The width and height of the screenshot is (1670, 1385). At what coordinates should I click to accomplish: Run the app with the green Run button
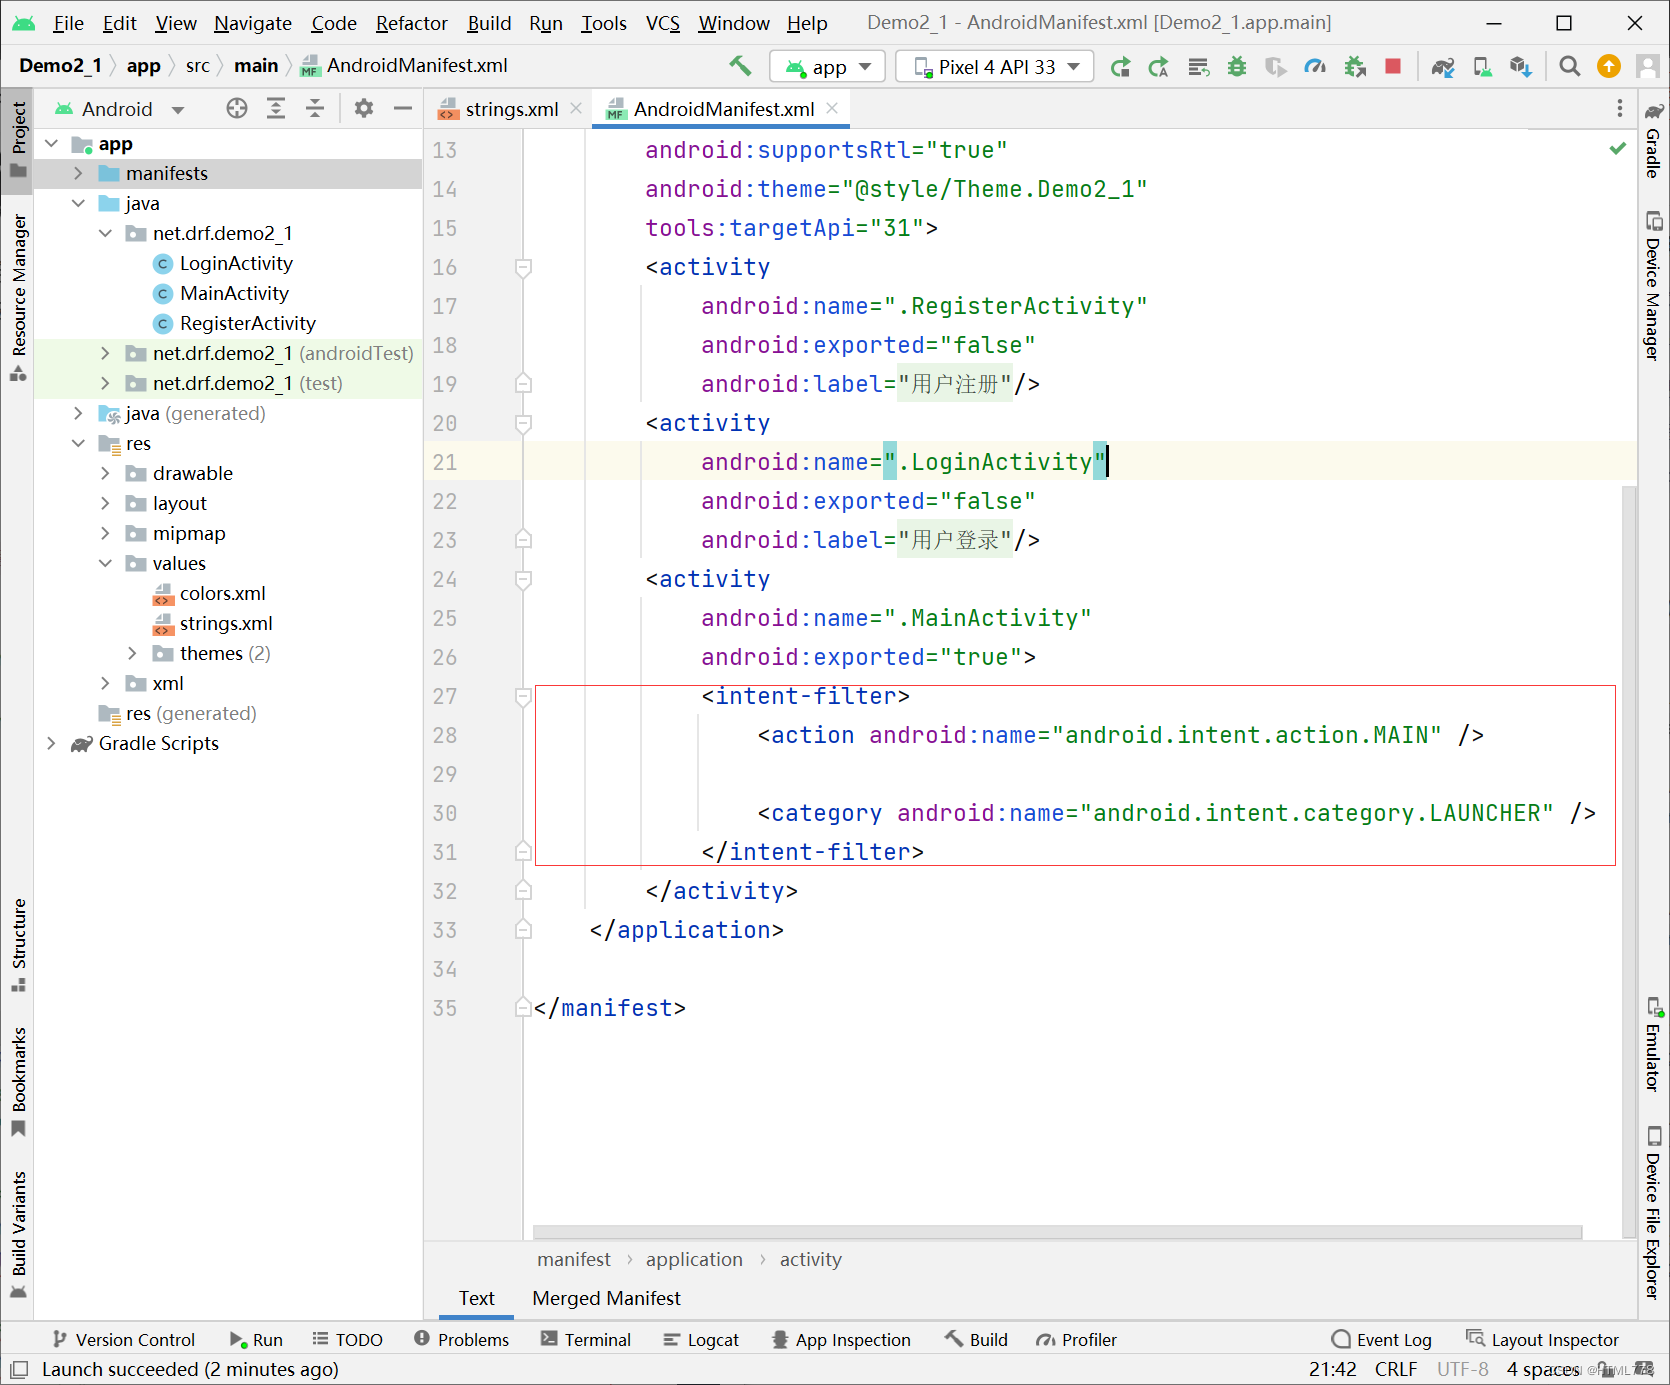(x=1121, y=66)
